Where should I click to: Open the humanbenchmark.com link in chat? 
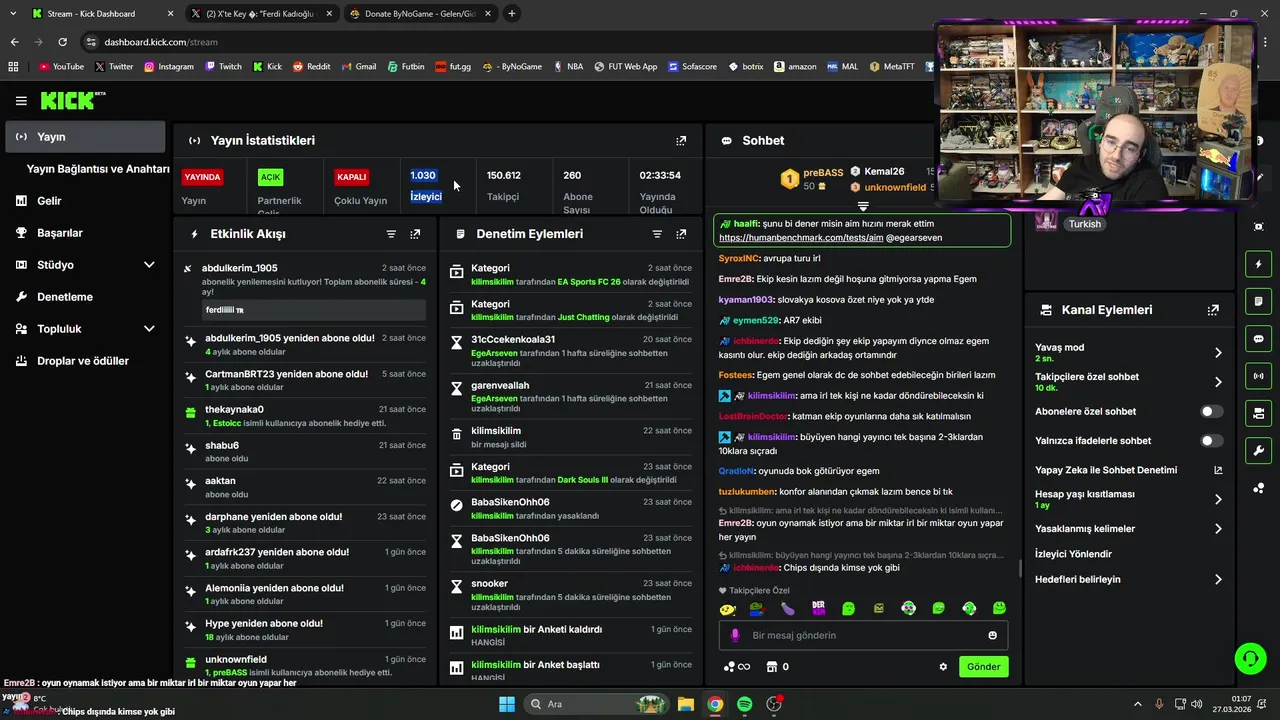800,238
